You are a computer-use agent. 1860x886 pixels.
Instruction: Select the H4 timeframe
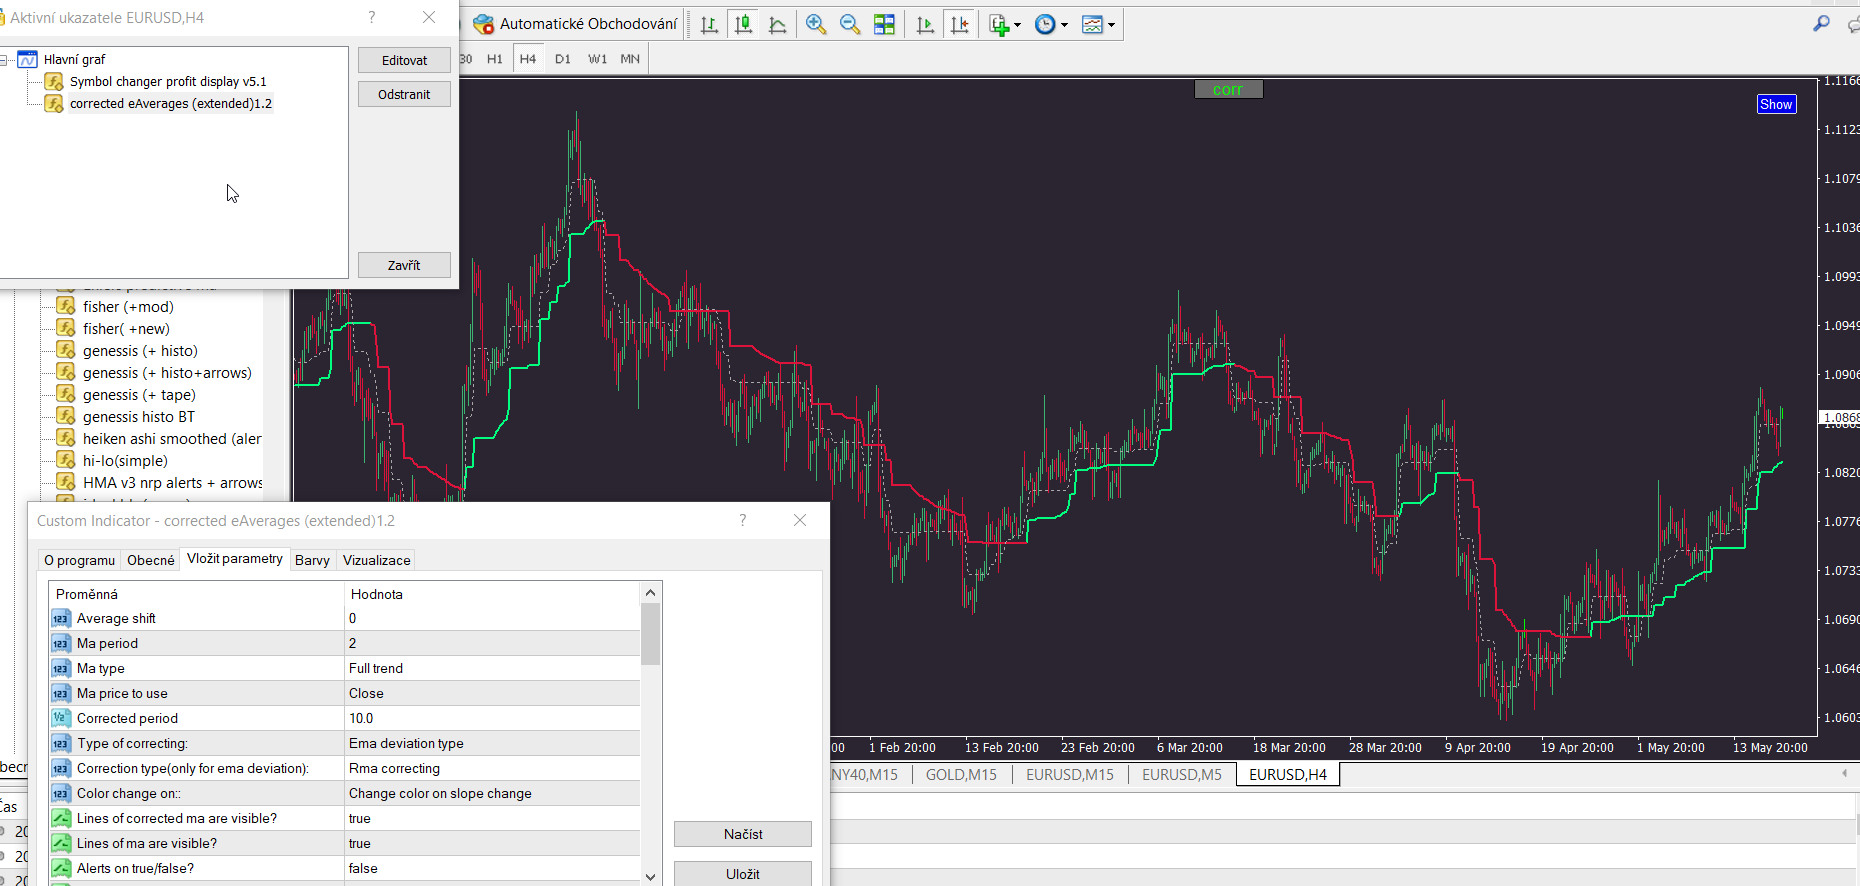pyautogui.click(x=528, y=59)
